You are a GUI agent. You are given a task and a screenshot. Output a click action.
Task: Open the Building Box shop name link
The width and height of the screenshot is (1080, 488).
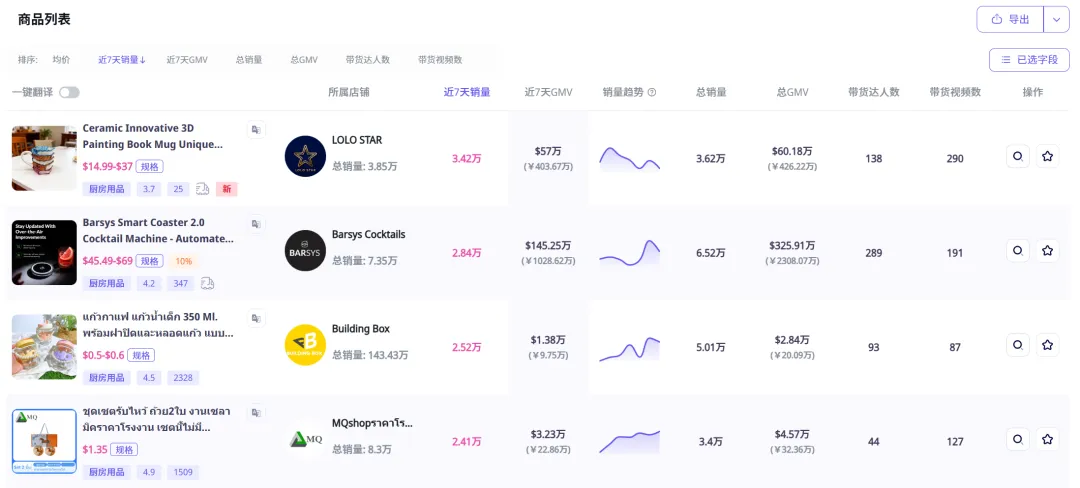click(x=361, y=329)
